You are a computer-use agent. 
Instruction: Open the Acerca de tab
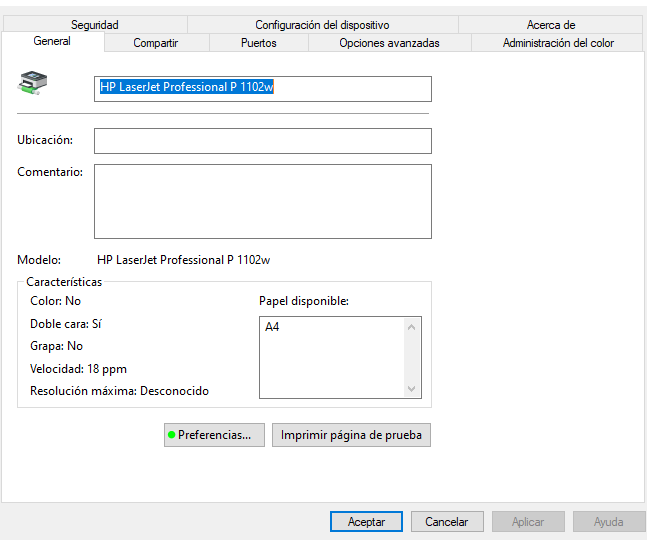pyautogui.click(x=551, y=25)
